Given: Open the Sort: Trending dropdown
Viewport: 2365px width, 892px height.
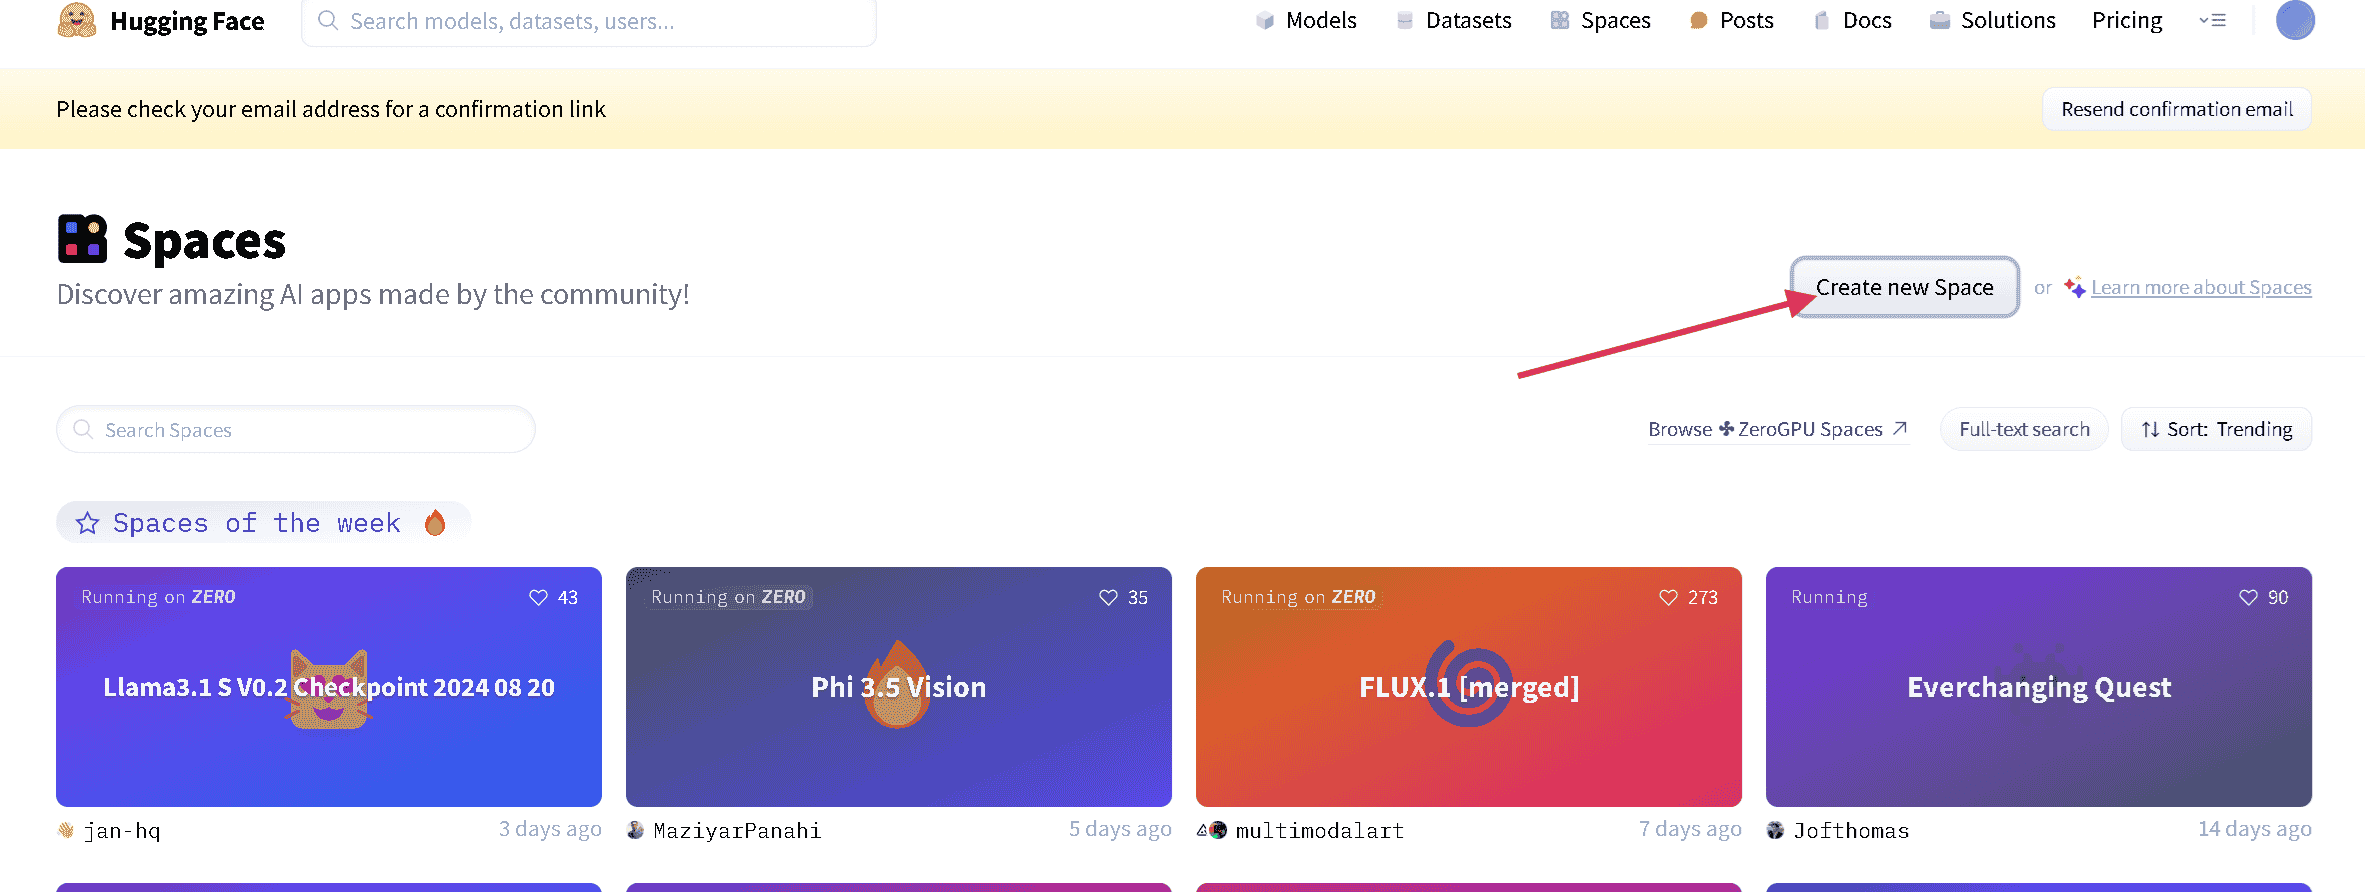Looking at the screenshot, I should (x=2216, y=429).
